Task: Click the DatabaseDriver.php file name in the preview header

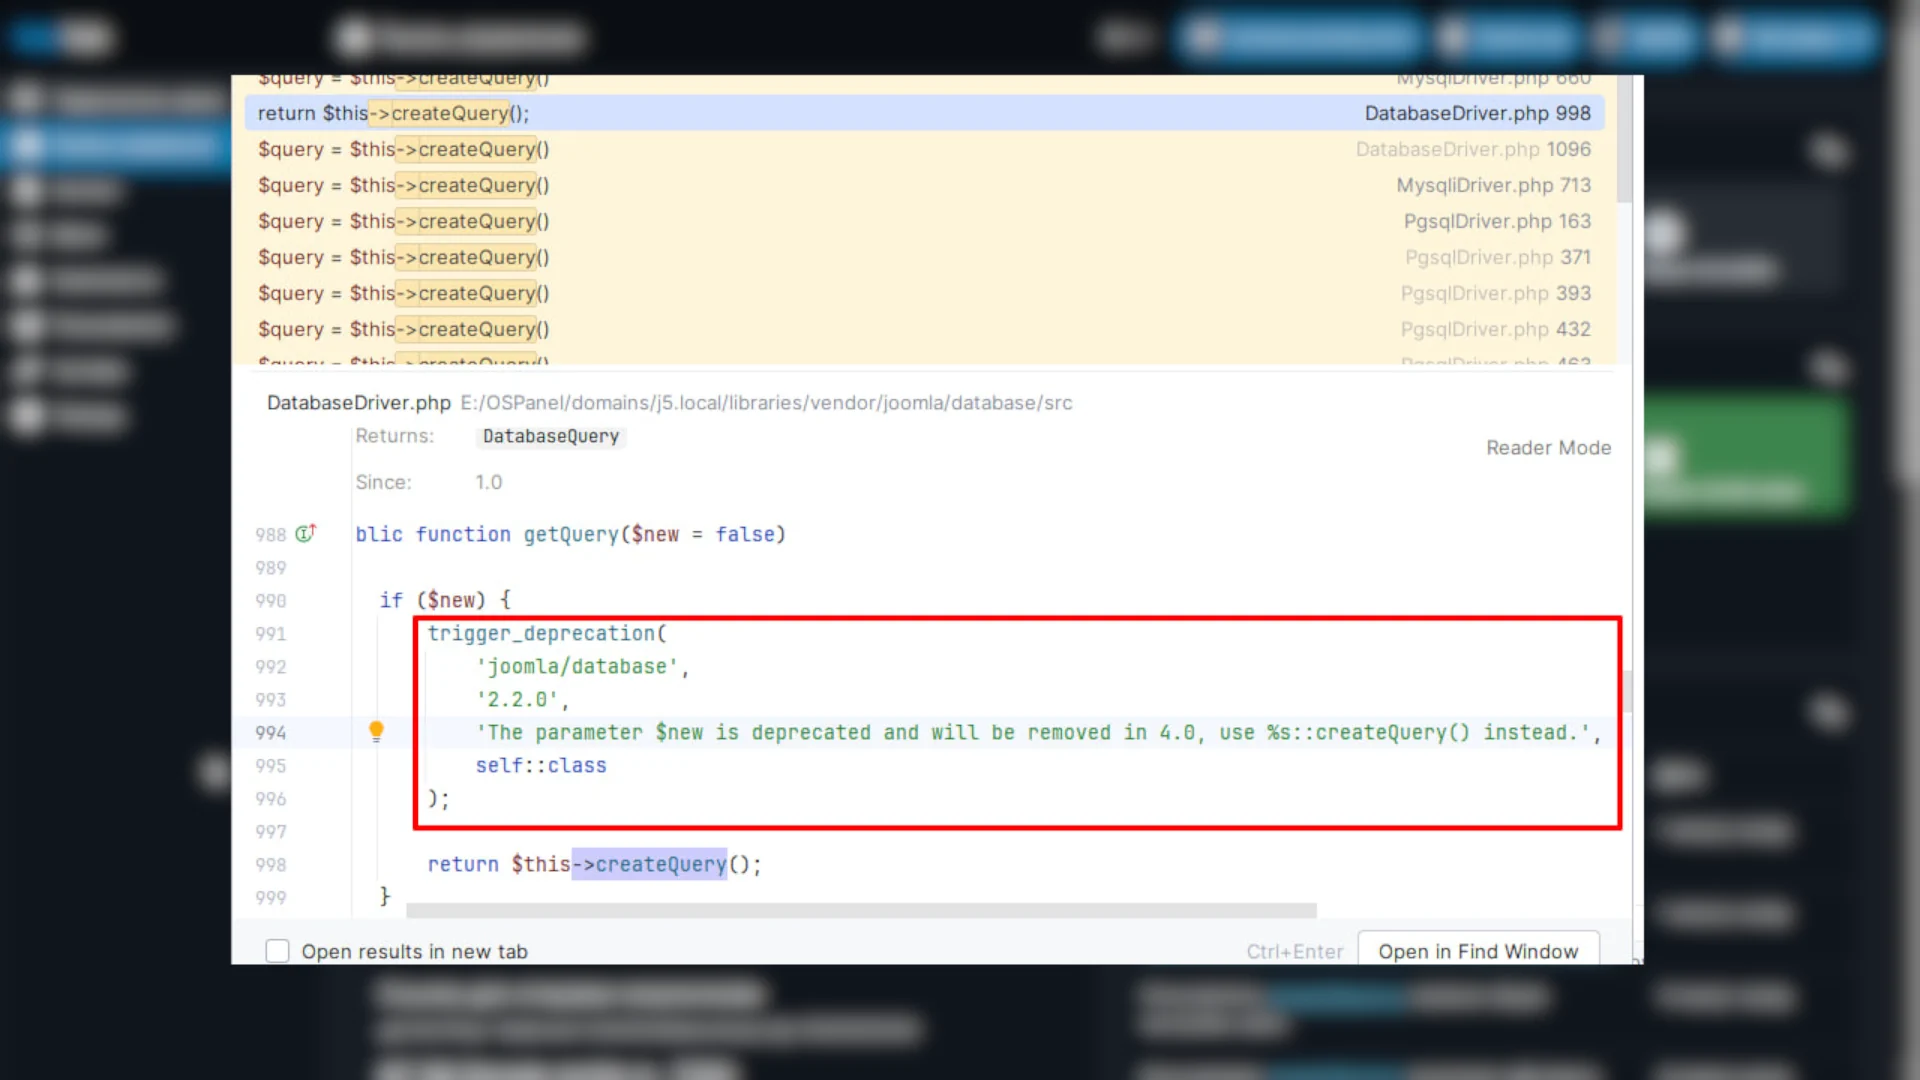Action: [358, 403]
